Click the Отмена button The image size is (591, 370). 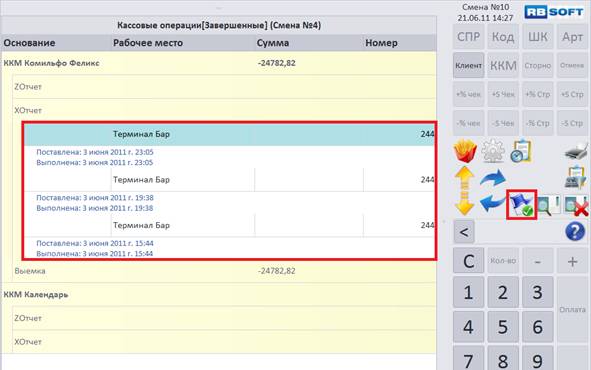pos(572,66)
